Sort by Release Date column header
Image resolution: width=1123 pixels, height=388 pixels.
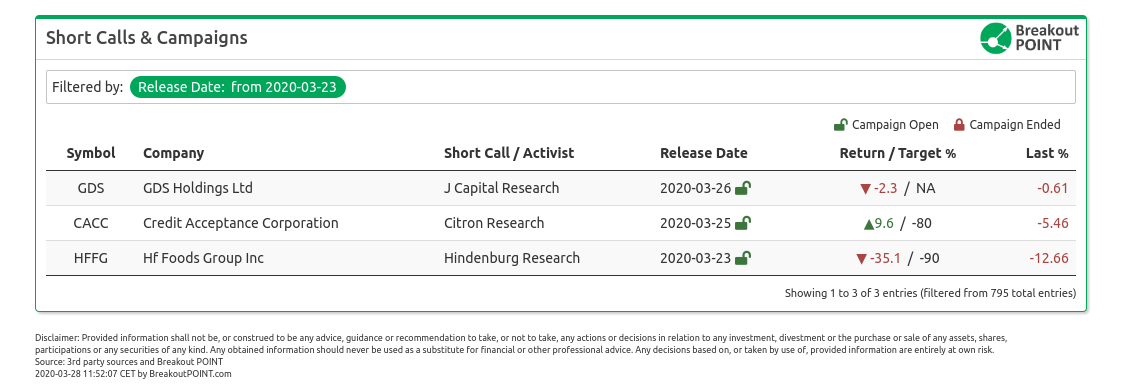click(703, 153)
